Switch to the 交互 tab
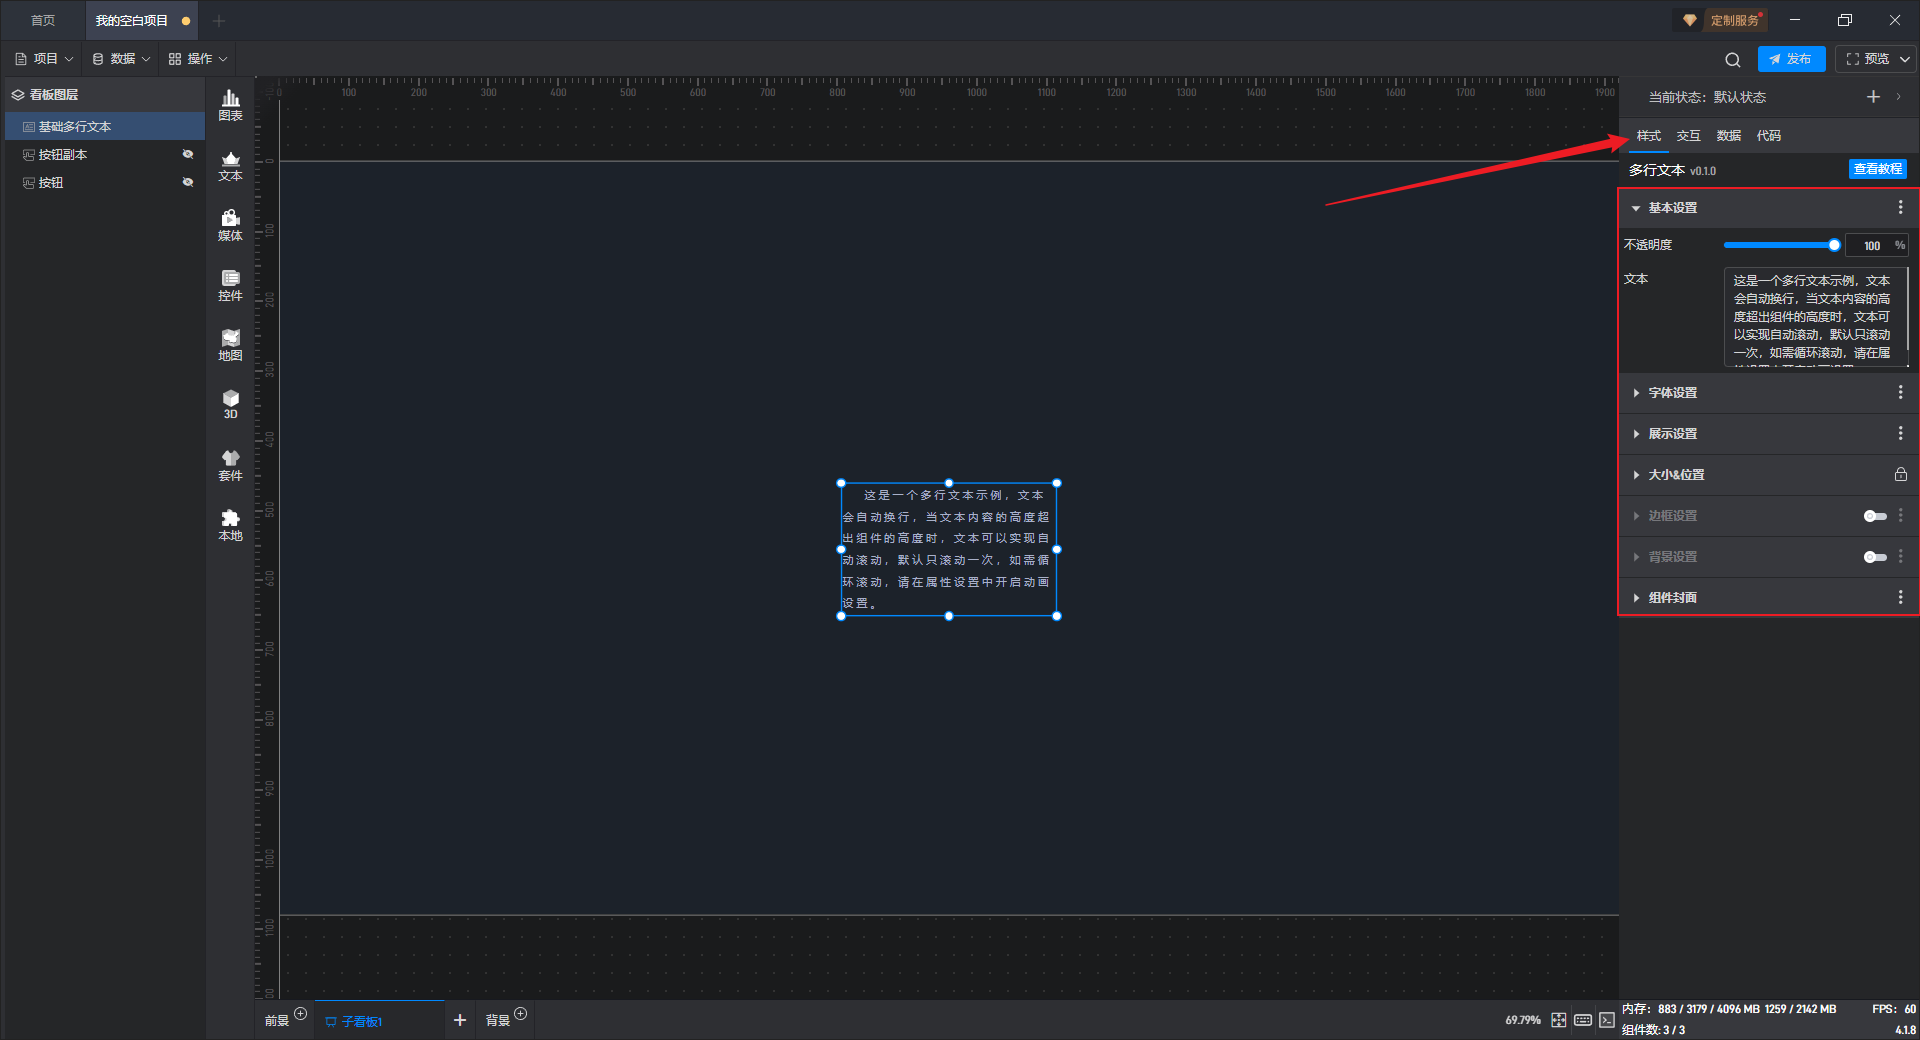 point(1689,136)
